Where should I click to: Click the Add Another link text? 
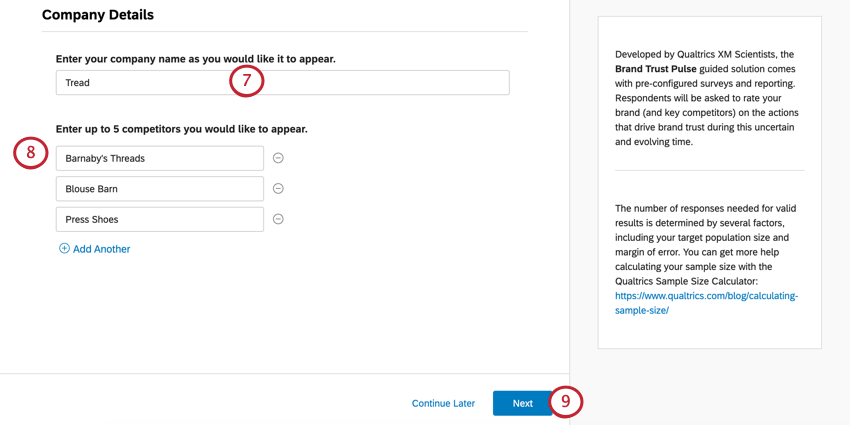101,249
